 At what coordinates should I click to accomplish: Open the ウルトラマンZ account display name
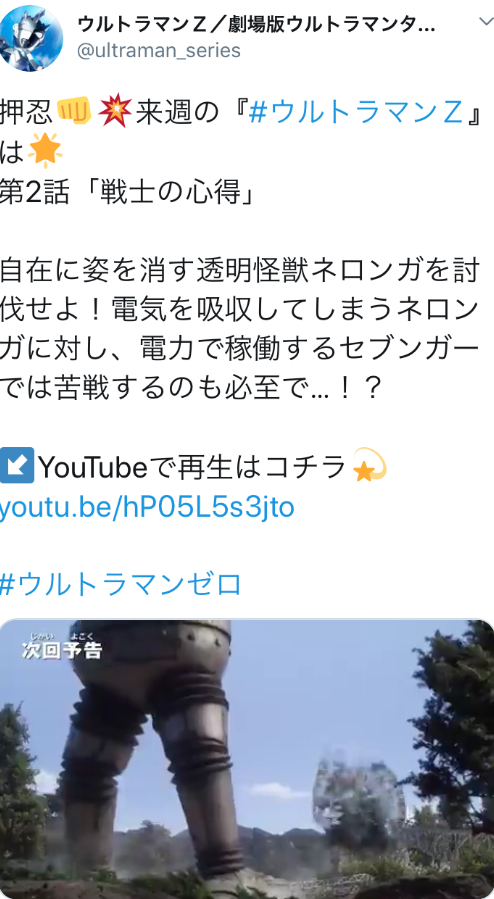coord(256,24)
